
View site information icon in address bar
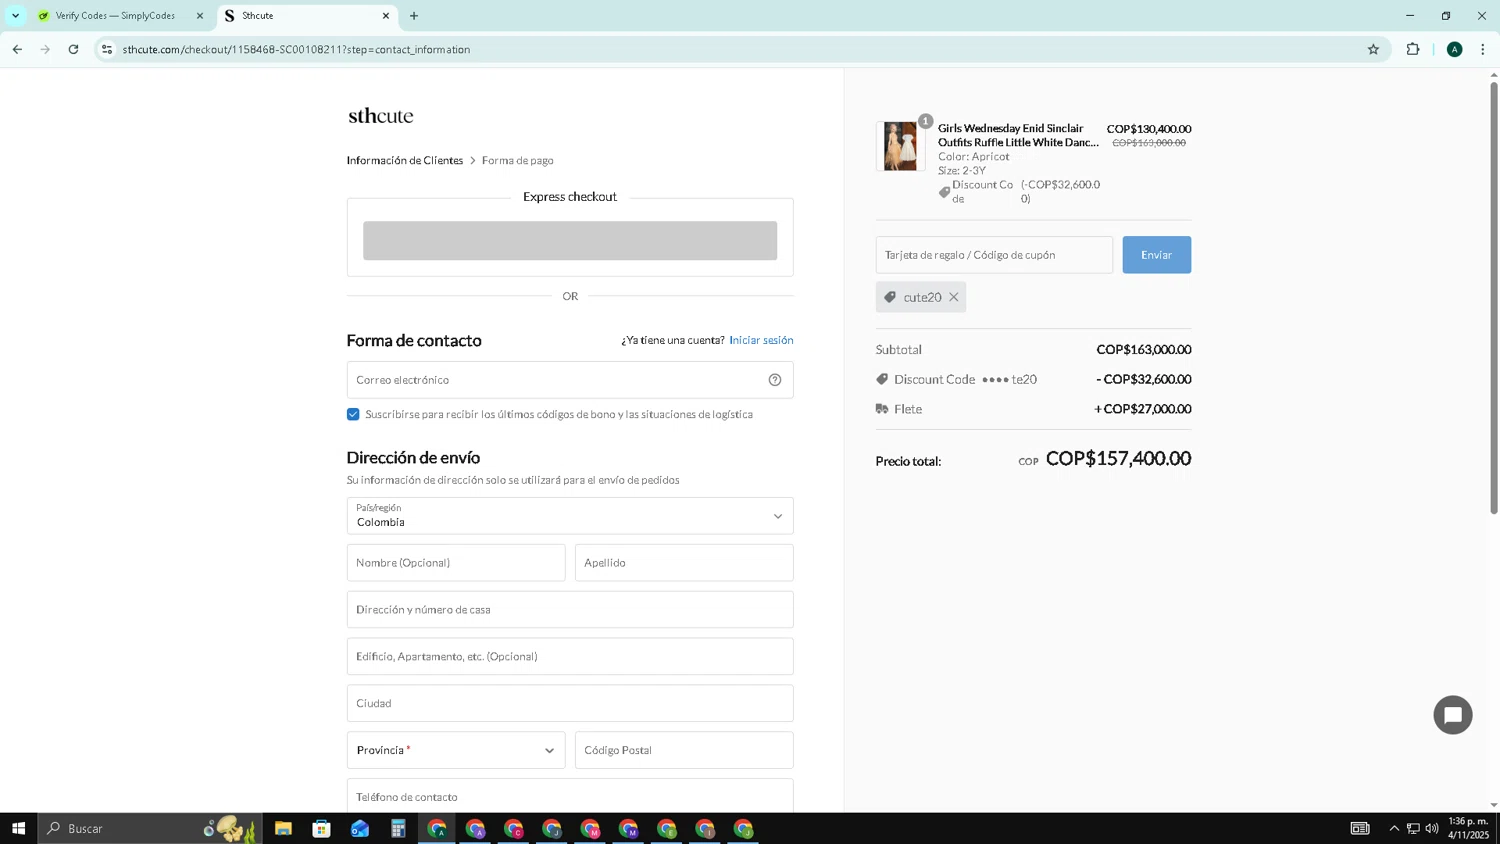click(107, 49)
